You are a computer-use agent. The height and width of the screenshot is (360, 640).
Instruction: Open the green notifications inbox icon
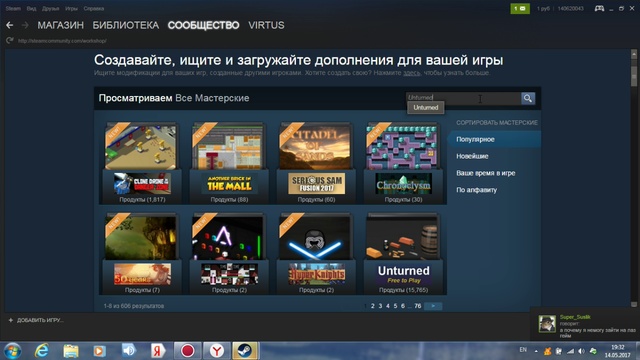[520, 9]
